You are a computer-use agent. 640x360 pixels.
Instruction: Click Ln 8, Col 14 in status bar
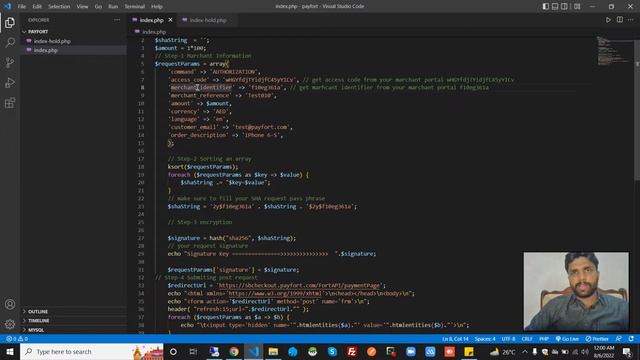point(455,339)
